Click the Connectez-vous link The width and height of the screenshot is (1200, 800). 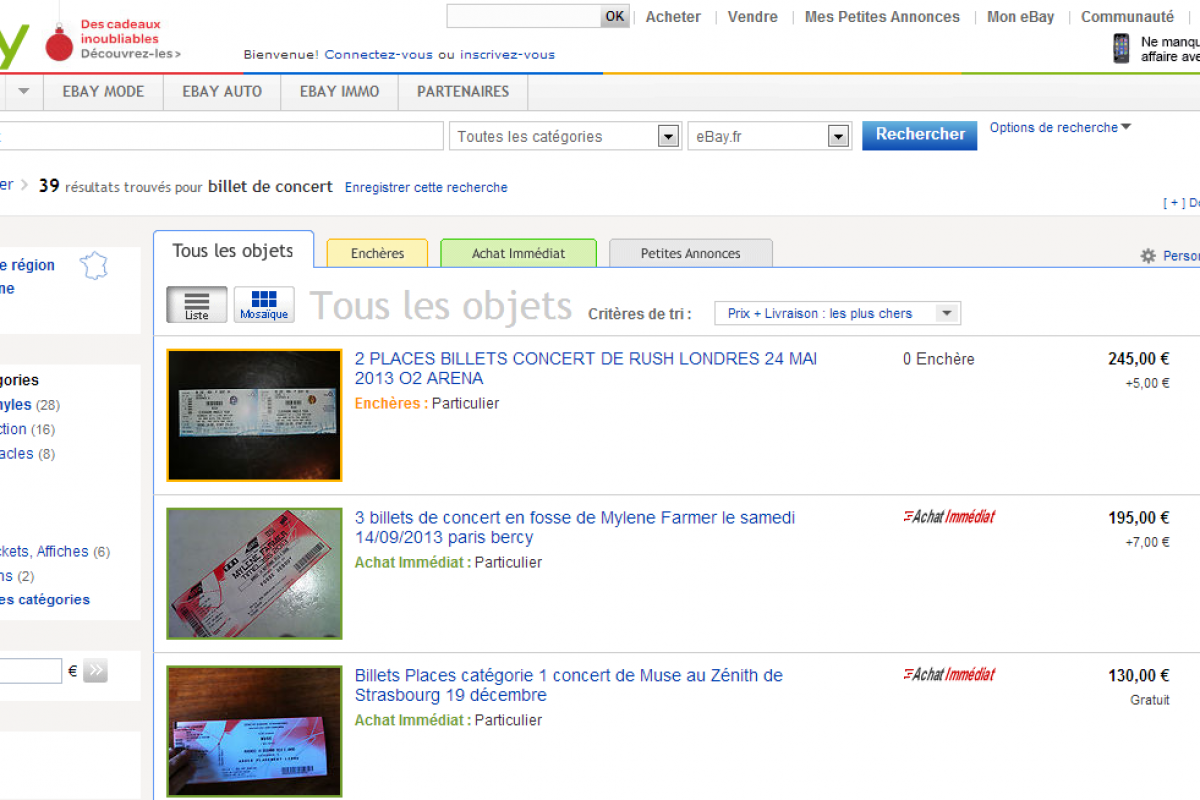click(x=379, y=55)
